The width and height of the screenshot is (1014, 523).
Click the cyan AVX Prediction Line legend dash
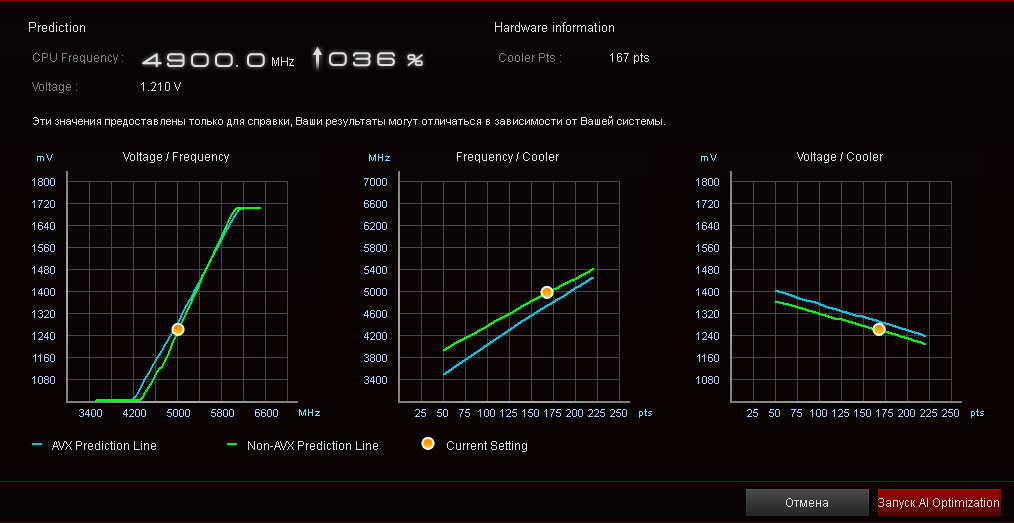pos(37,445)
